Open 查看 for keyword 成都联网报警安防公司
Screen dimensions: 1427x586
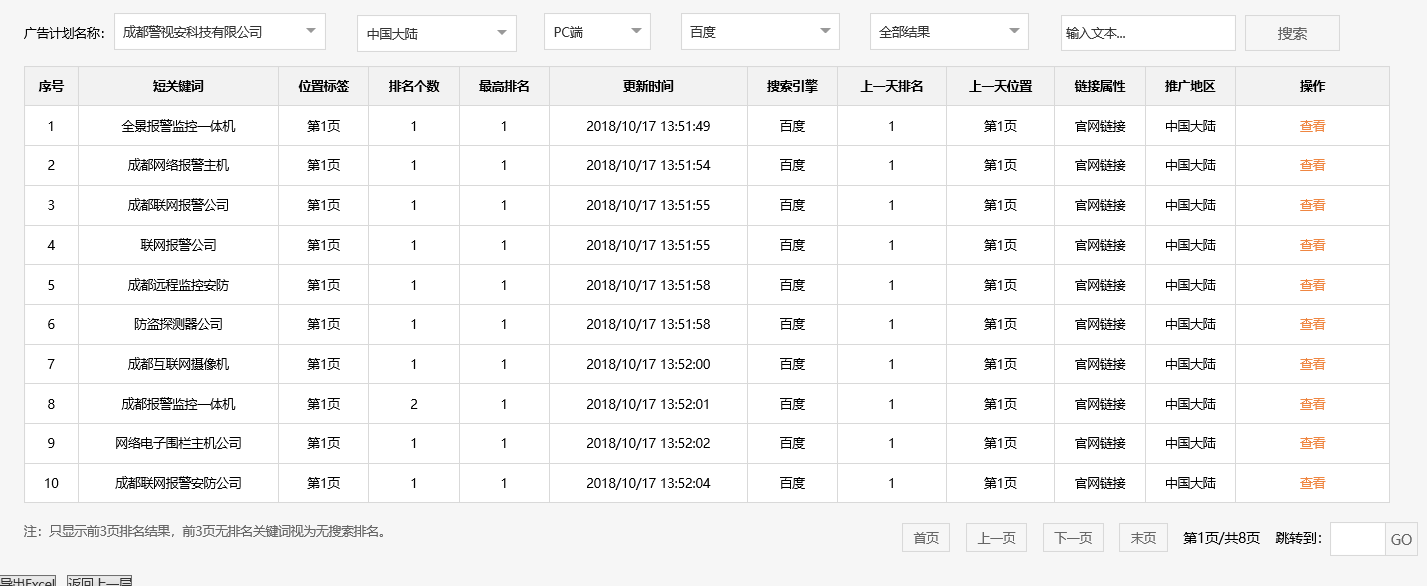point(1311,483)
